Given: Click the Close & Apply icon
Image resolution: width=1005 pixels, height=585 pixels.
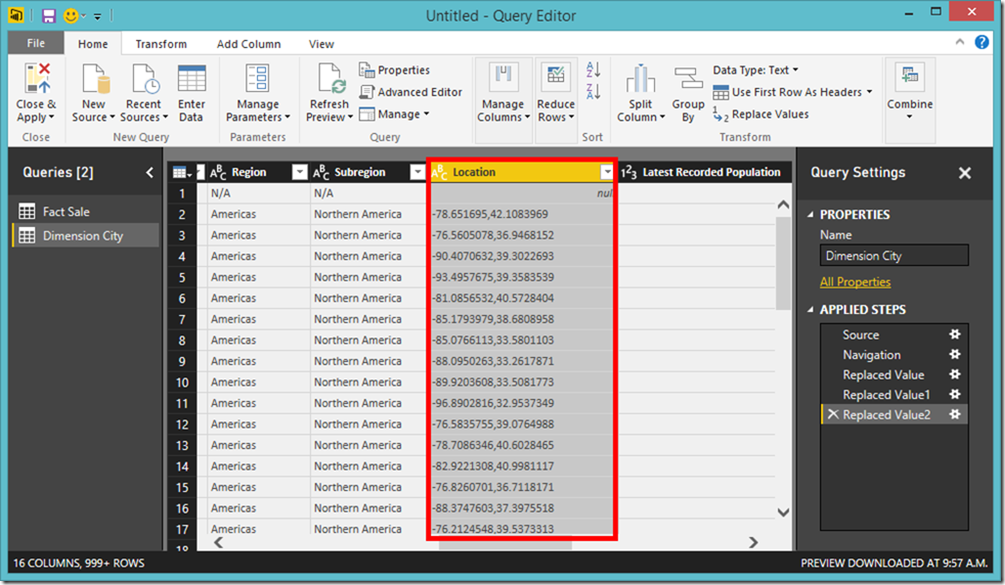Looking at the screenshot, I should (37, 78).
